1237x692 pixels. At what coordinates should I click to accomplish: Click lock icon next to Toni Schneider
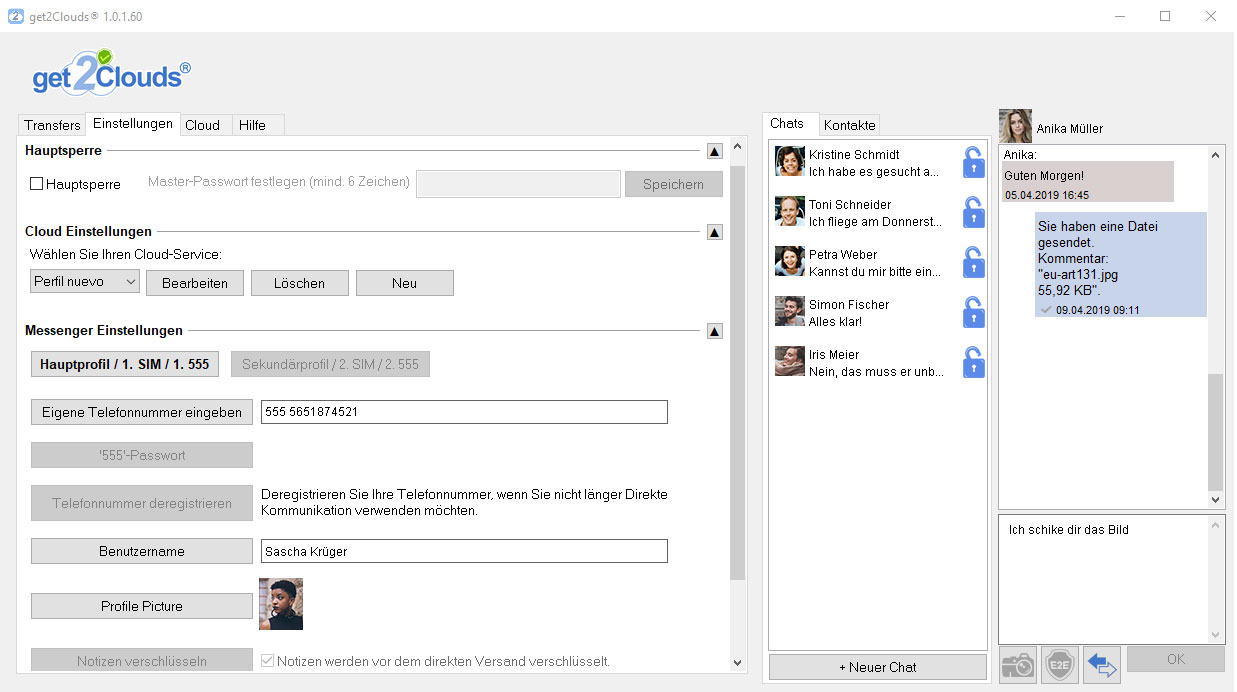(x=973, y=212)
